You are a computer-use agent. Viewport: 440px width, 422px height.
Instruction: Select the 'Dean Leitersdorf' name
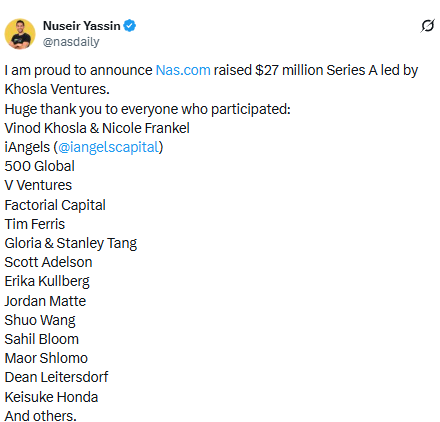tap(56, 377)
